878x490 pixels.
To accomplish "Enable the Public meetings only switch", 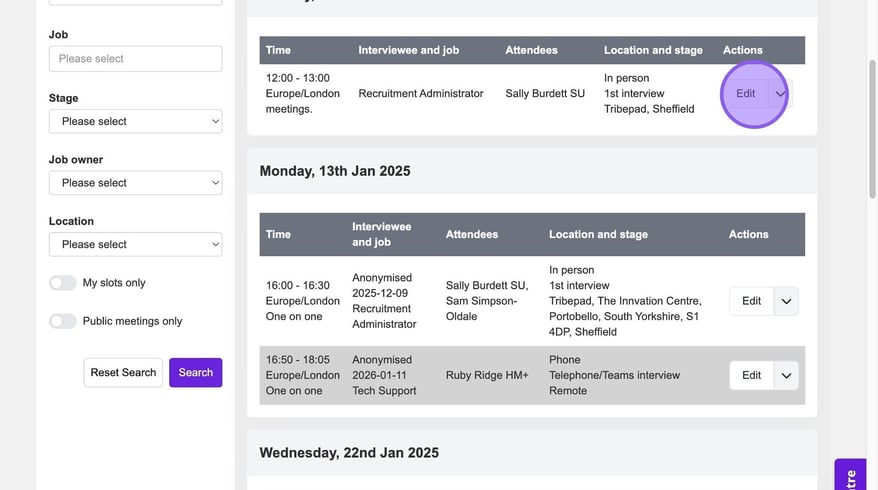I will click(63, 321).
